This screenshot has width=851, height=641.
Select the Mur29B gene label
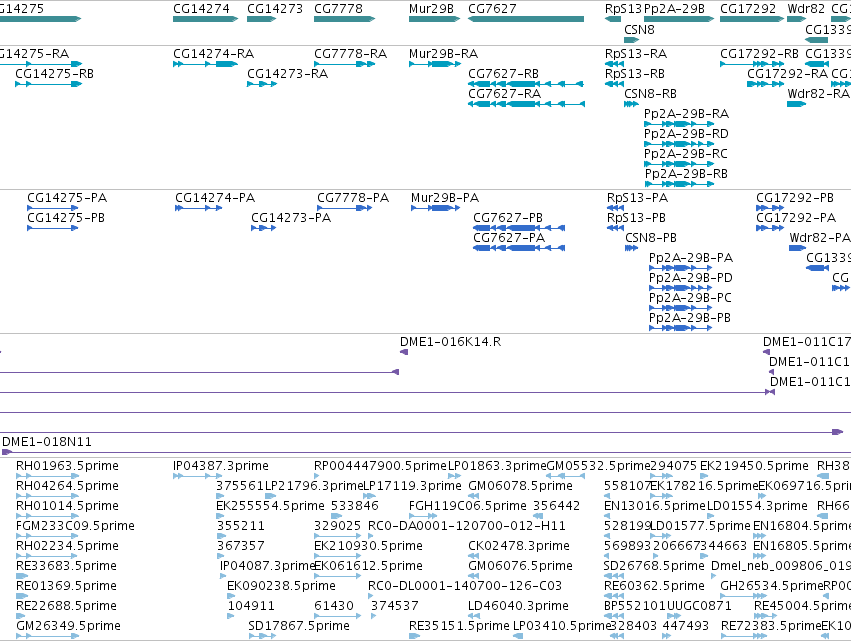pos(431,9)
